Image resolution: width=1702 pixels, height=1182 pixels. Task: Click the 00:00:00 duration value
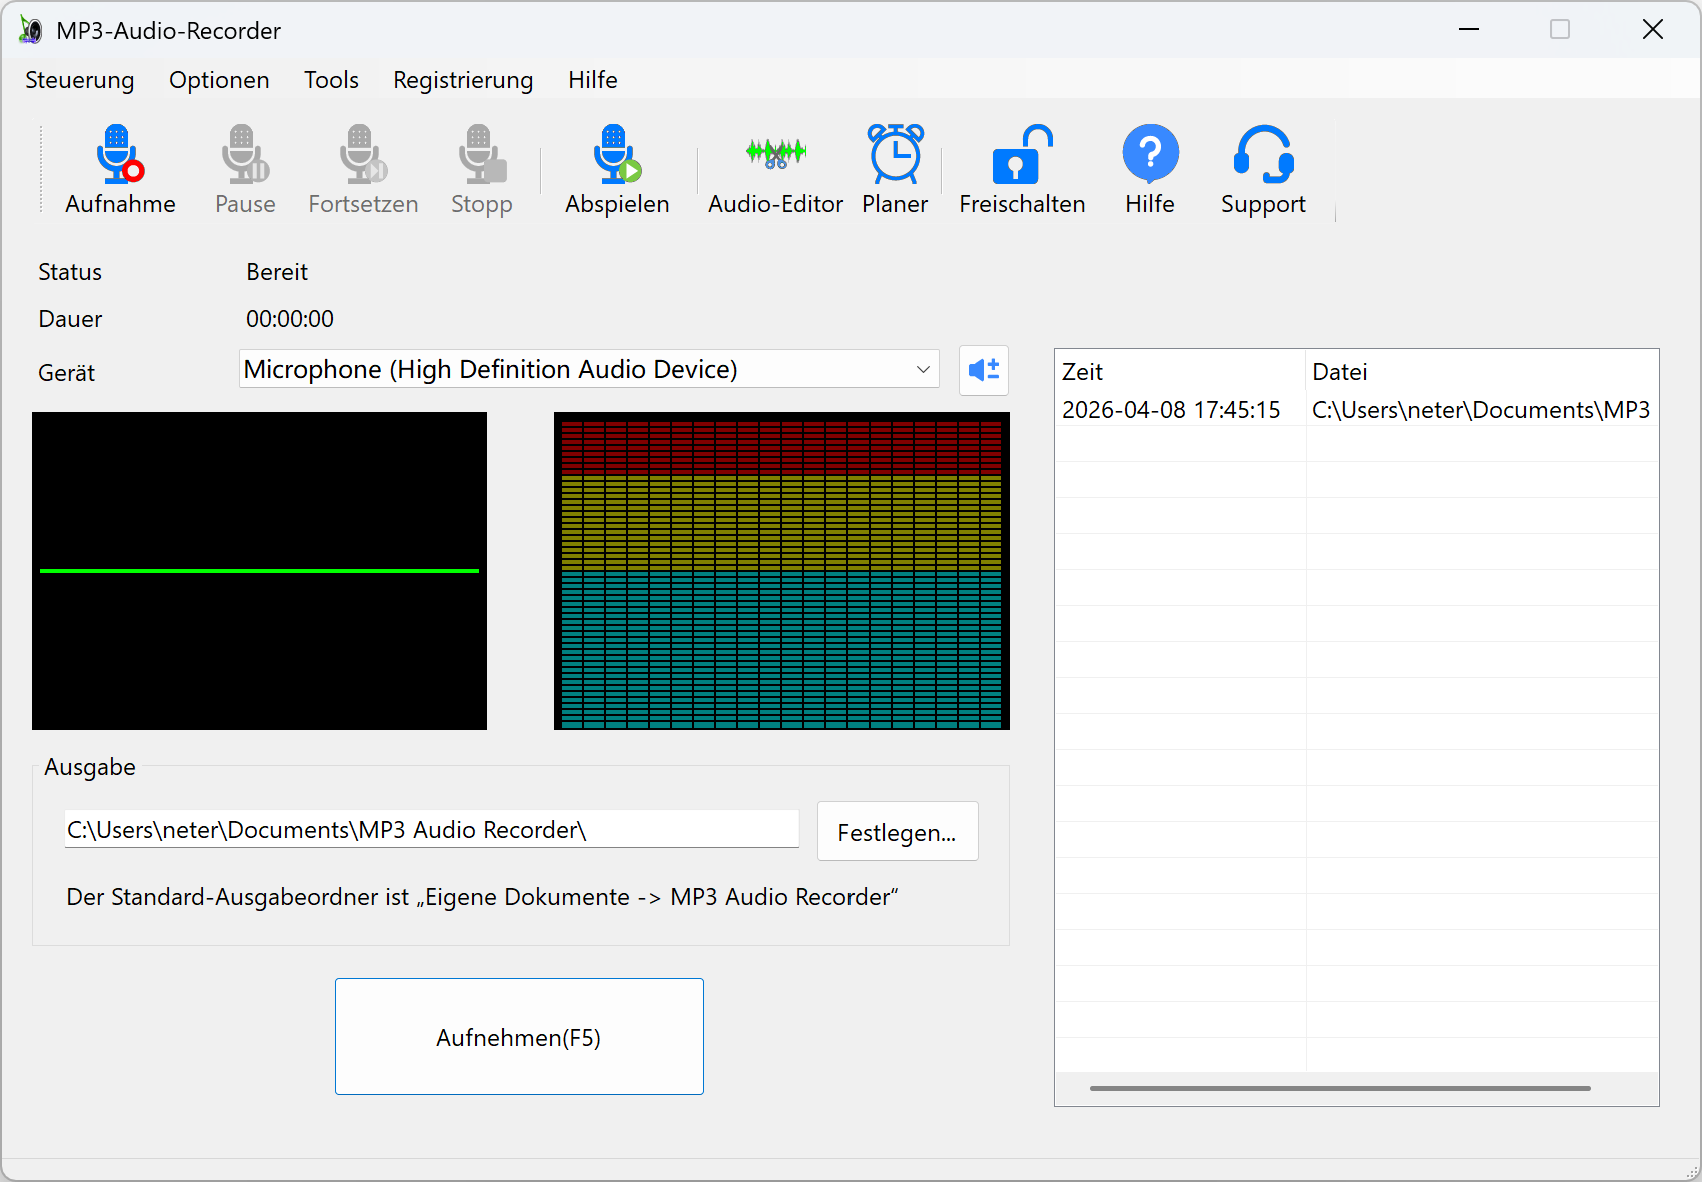point(290,319)
